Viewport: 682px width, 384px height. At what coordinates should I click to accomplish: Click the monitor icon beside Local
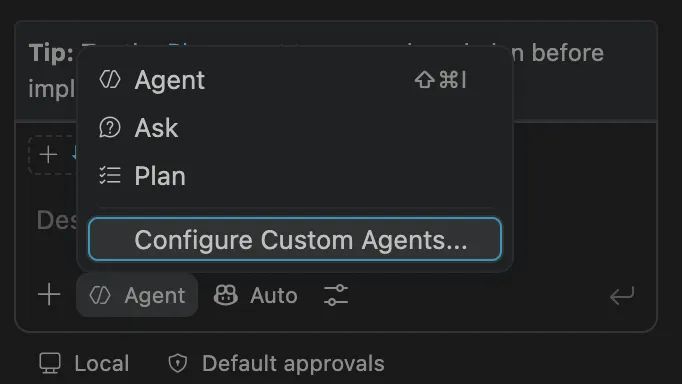pos(50,363)
